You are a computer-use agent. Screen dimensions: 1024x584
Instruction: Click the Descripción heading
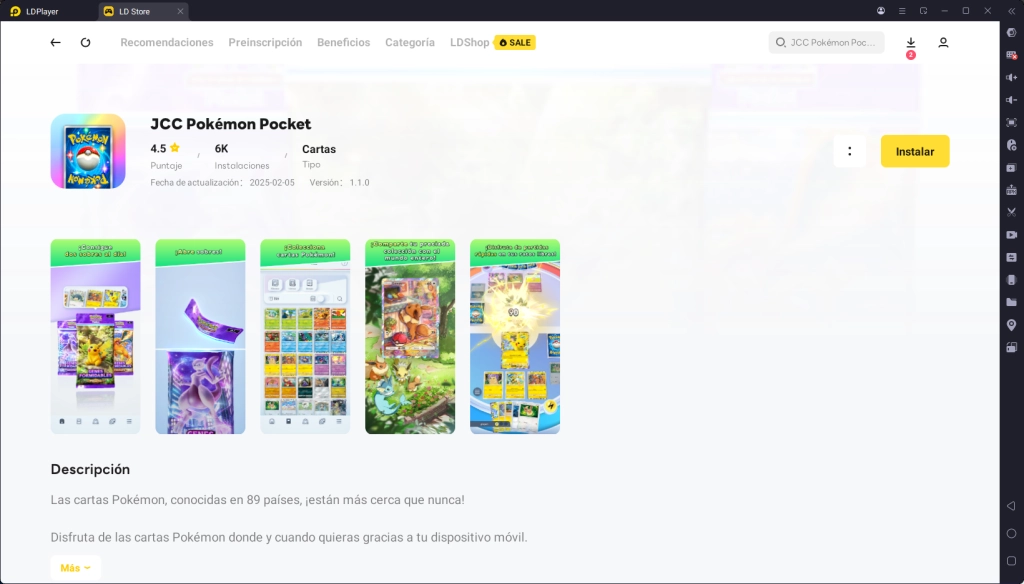(x=90, y=469)
